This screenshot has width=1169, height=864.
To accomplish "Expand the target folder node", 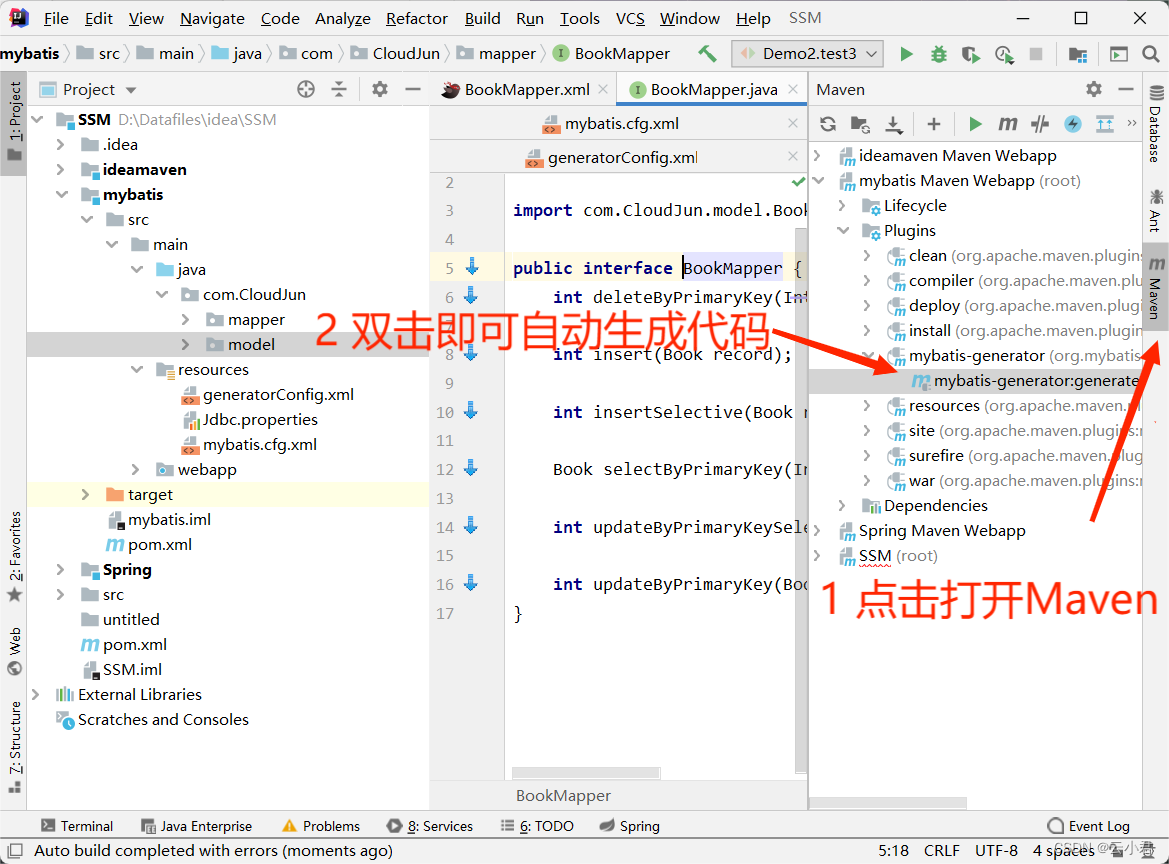I will (x=86, y=495).
